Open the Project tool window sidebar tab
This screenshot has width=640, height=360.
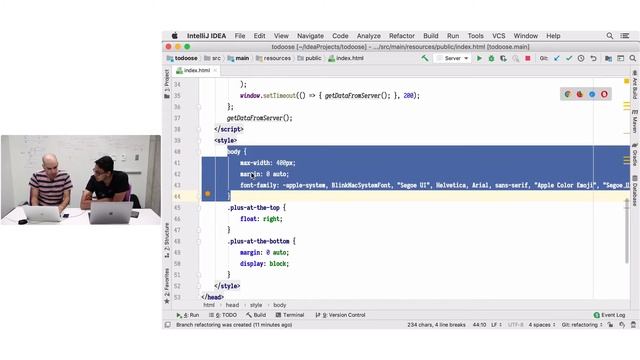coord(167,84)
